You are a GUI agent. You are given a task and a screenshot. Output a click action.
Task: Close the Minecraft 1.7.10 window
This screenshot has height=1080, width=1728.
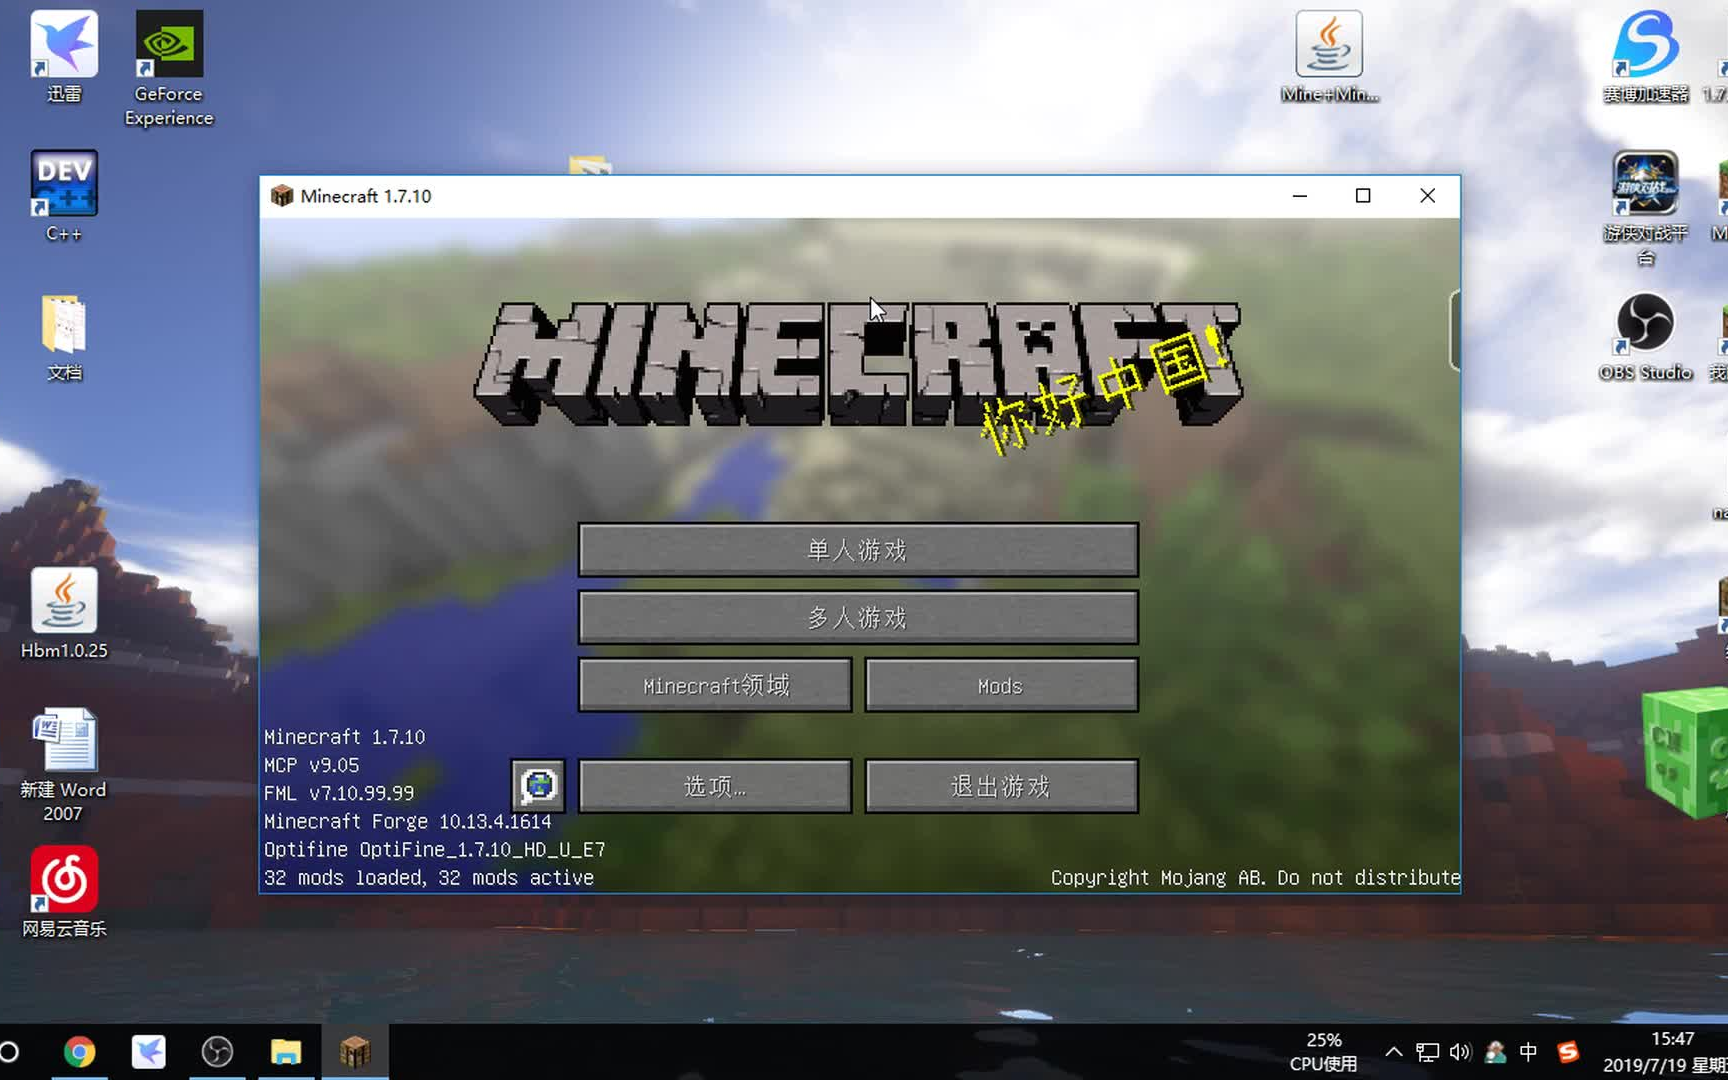click(1428, 196)
